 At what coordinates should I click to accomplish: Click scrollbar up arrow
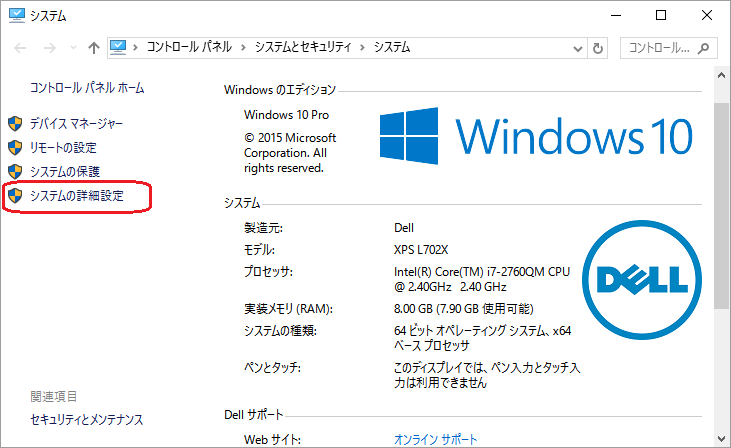721,75
